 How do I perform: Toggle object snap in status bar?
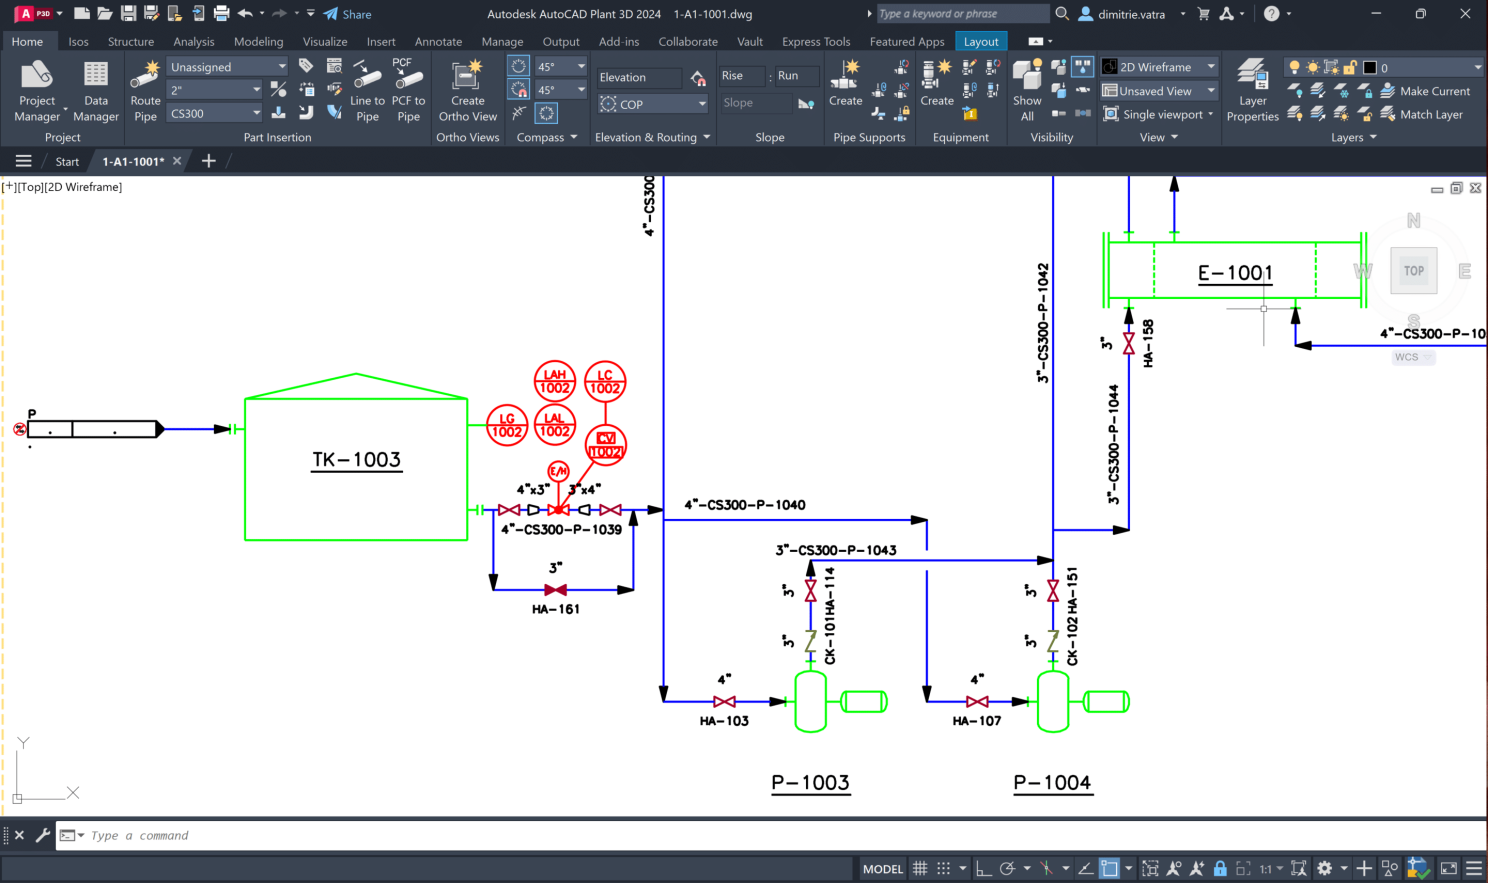(1109, 868)
